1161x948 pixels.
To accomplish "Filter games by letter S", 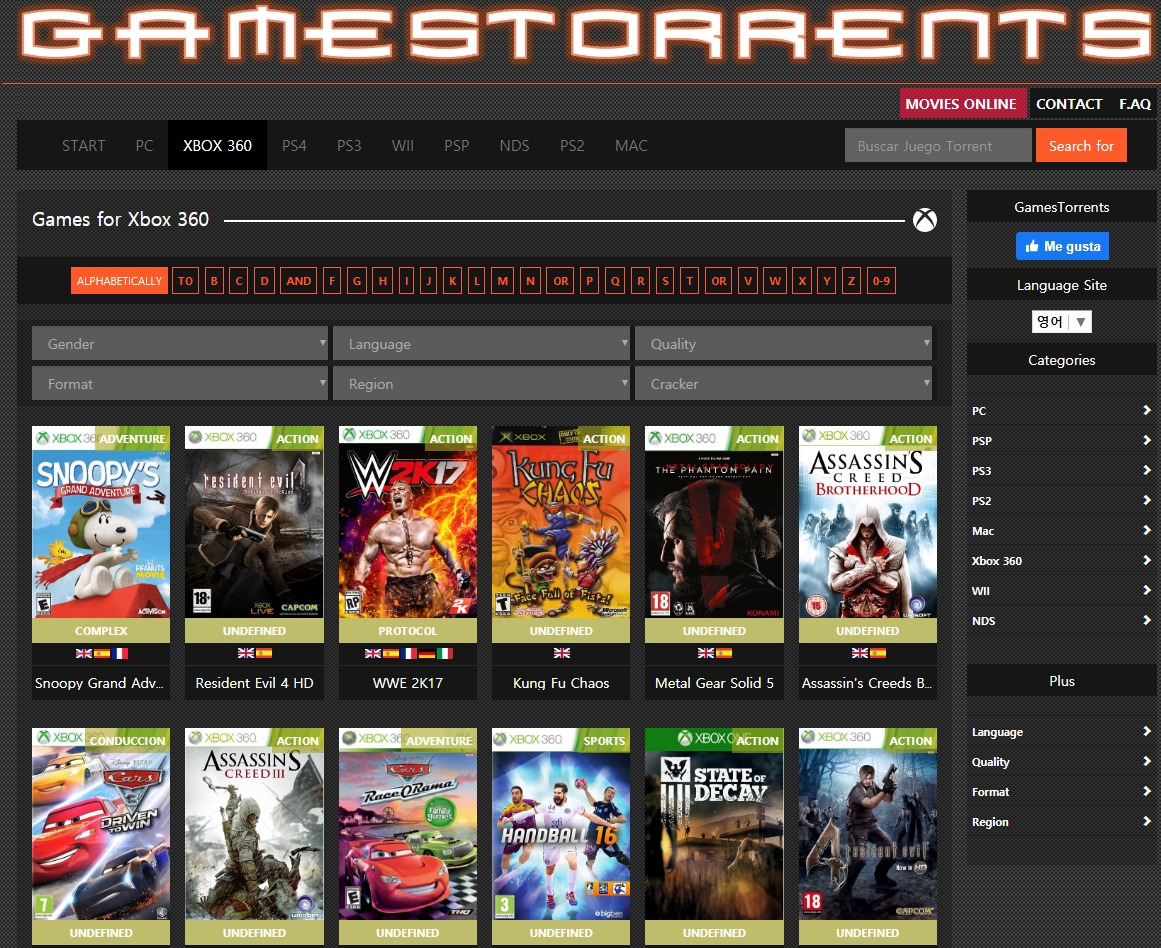I will point(665,281).
